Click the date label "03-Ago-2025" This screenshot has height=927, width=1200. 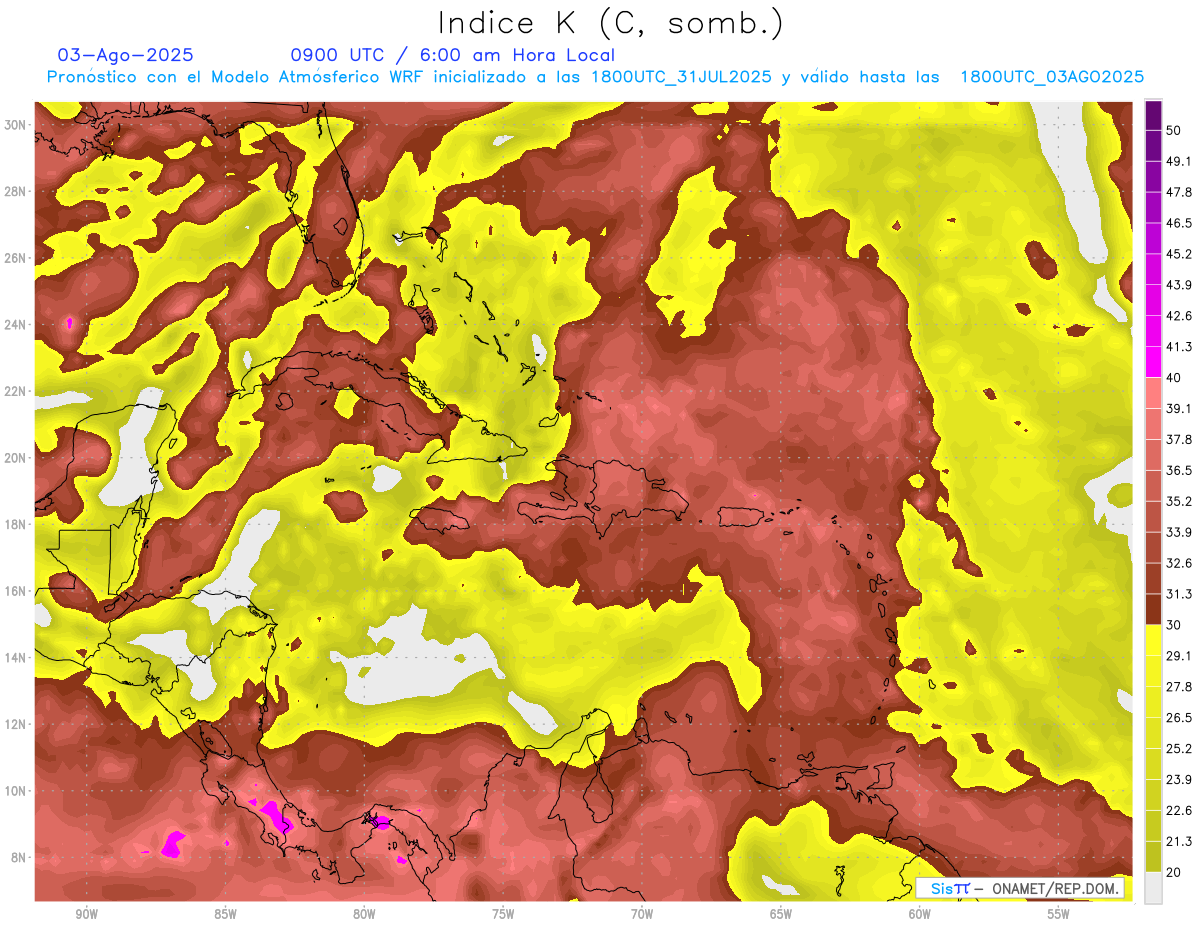pos(126,55)
